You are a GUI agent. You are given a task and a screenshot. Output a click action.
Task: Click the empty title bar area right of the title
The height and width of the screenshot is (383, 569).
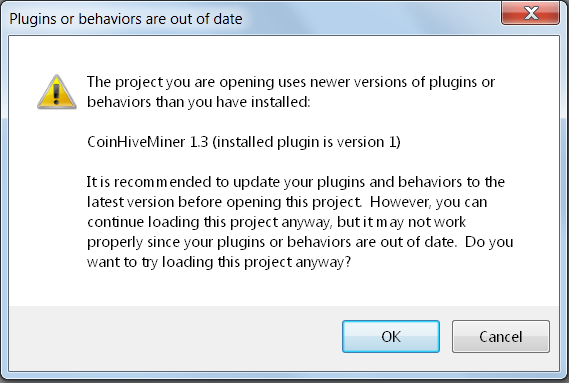point(370,18)
